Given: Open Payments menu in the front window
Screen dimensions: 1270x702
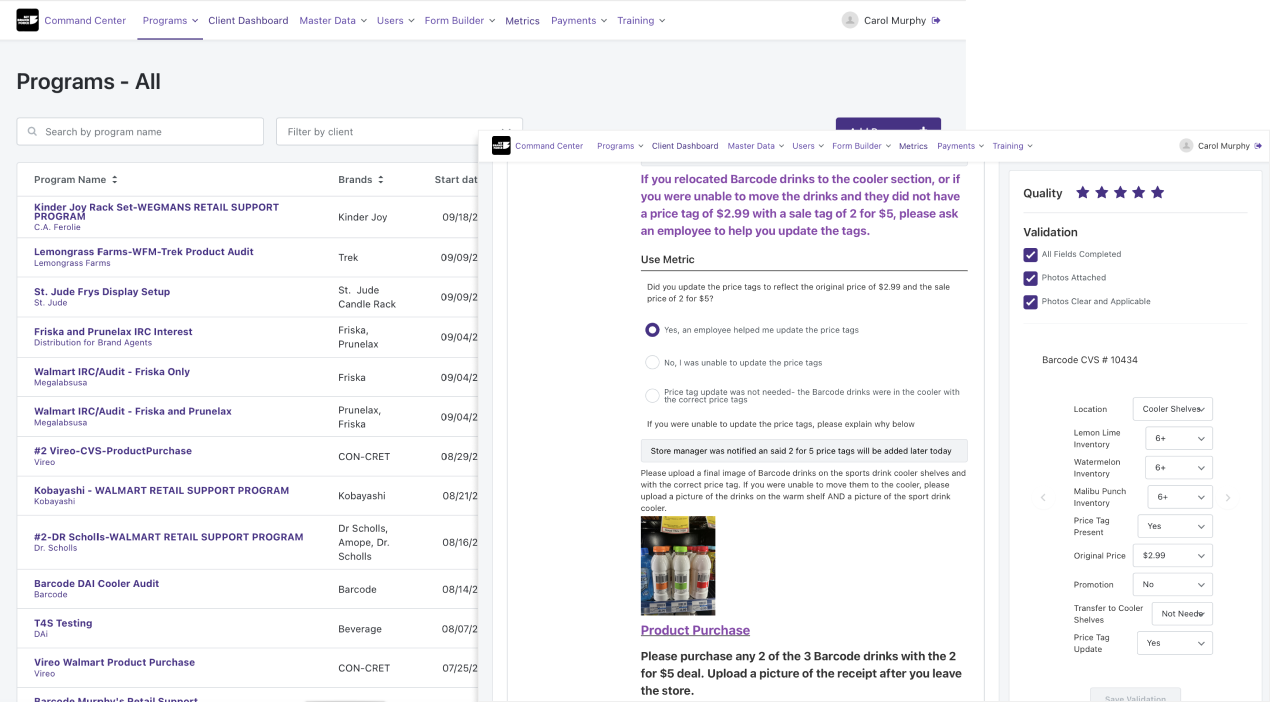Looking at the screenshot, I should click(x=960, y=146).
